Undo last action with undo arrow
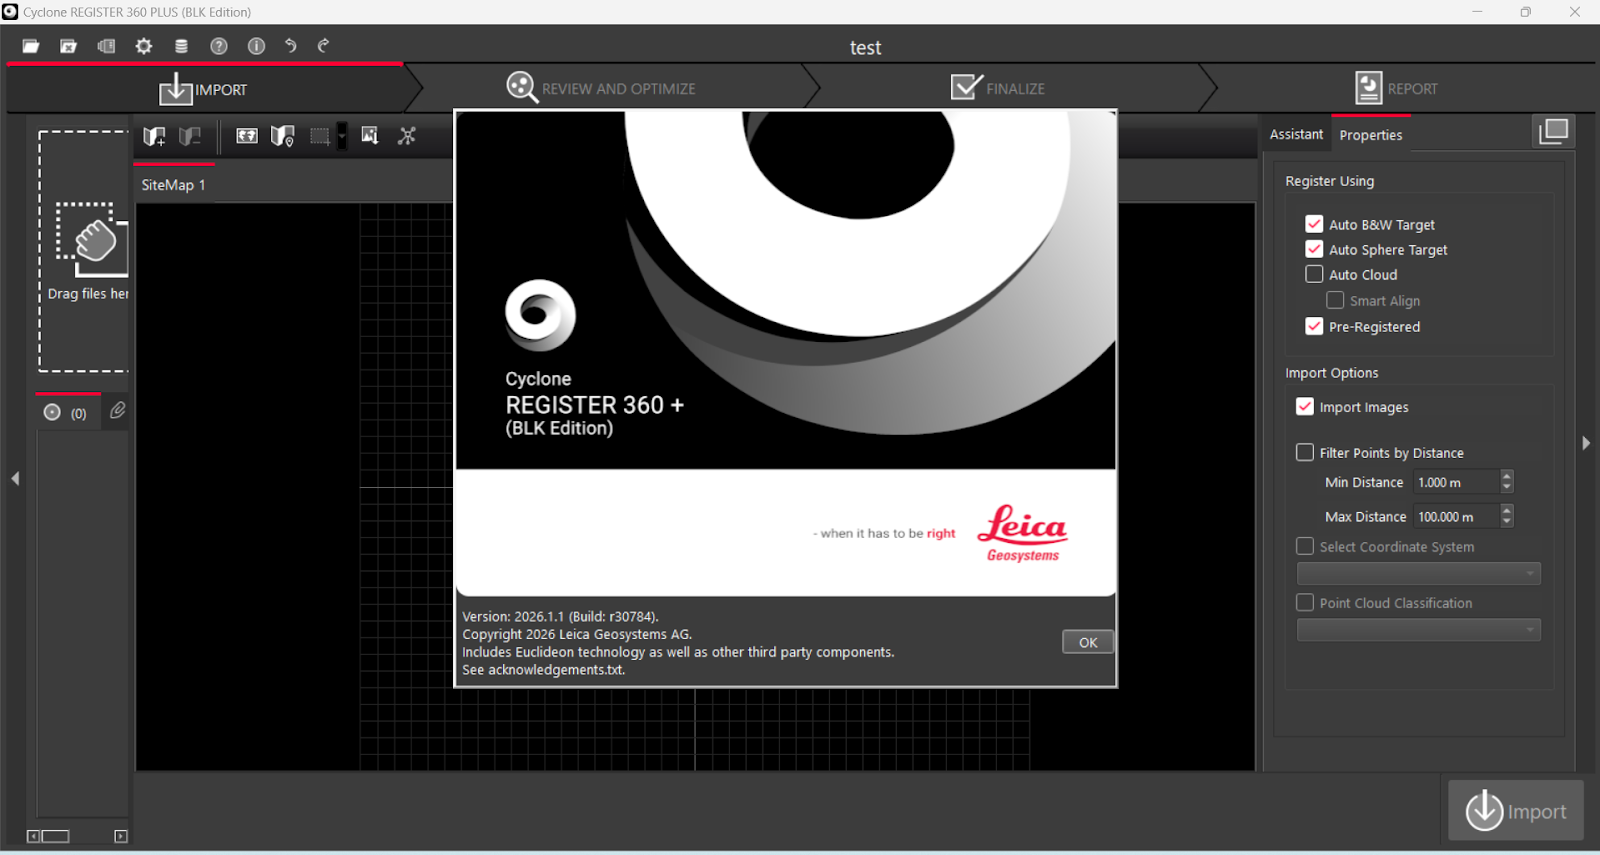The image size is (1600, 855). pos(290,46)
